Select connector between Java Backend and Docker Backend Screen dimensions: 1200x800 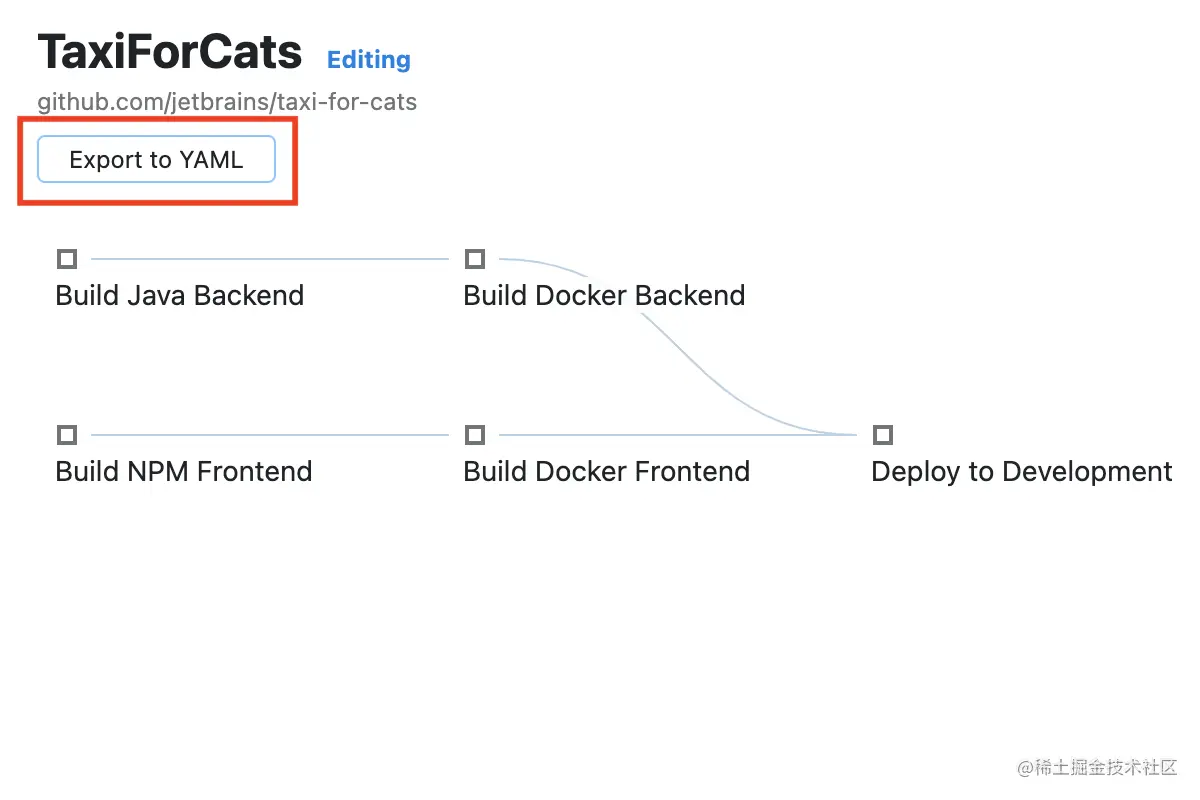pos(270,259)
